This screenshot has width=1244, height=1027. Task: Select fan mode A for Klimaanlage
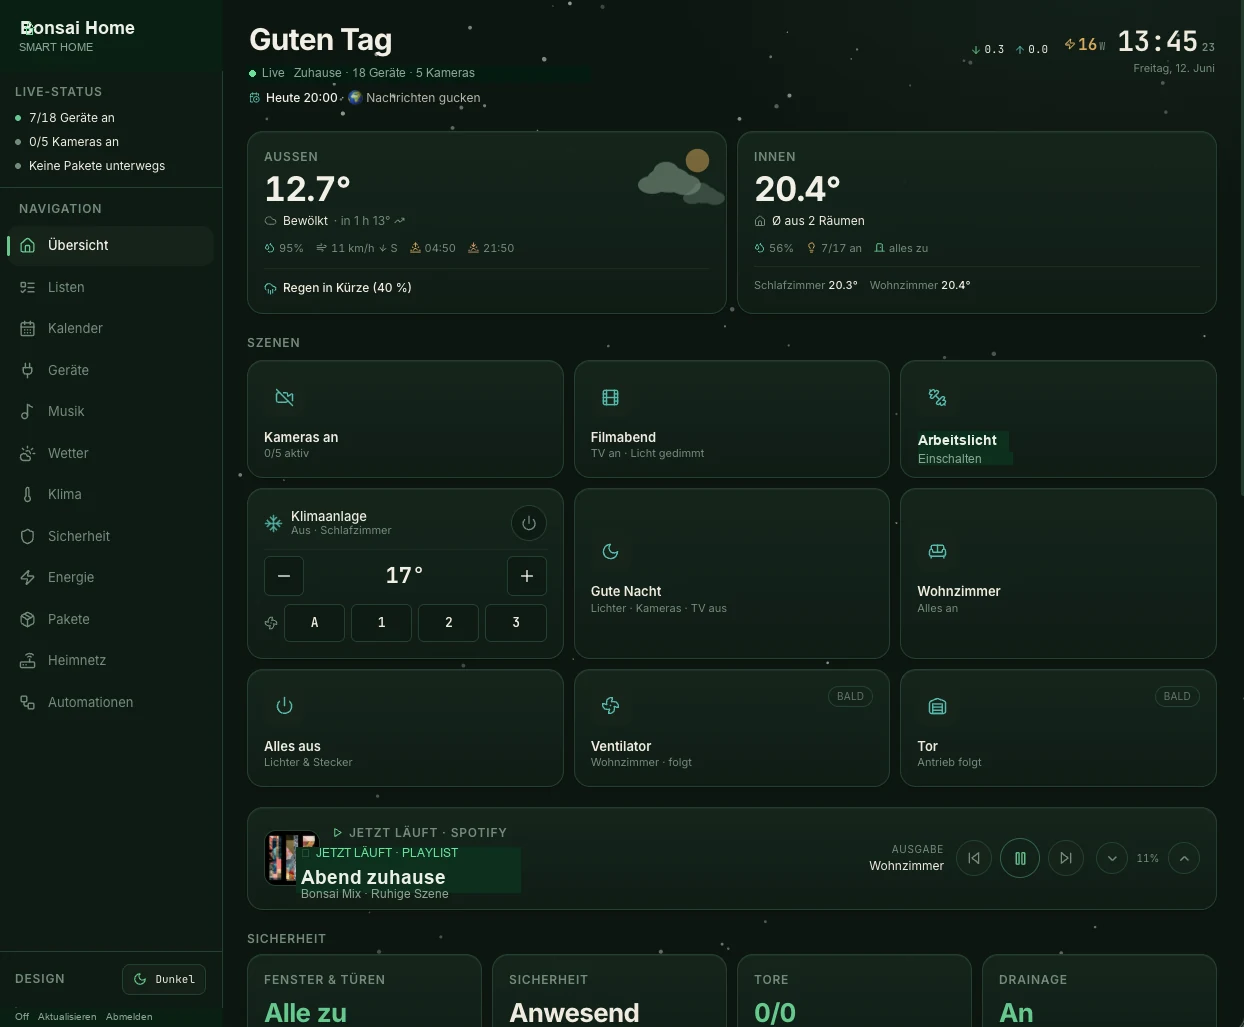[314, 622]
